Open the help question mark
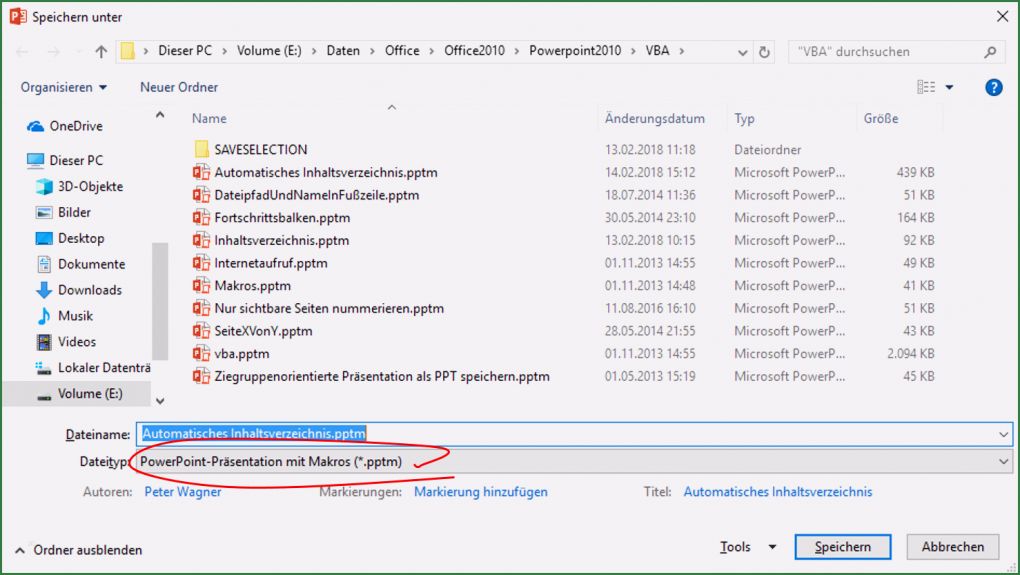Image resolution: width=1020 pixels, height=575 pixels. tap(993, 87)
